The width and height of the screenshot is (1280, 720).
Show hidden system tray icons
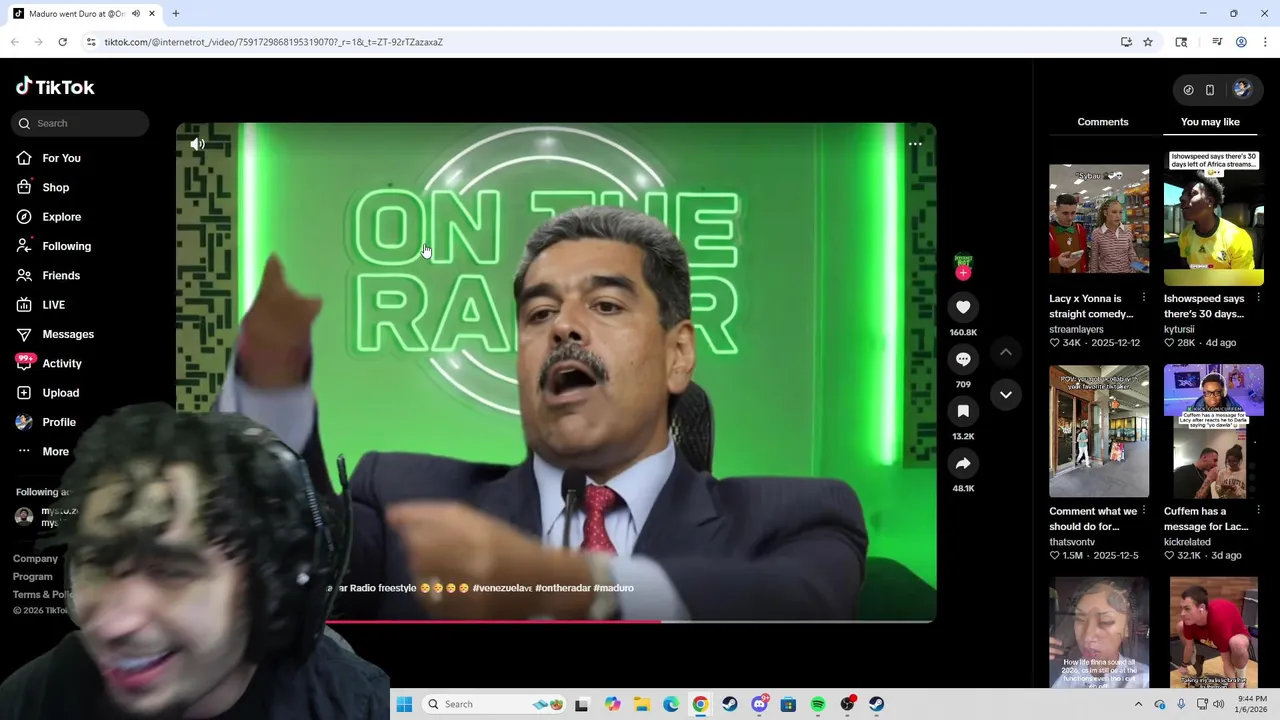coord(1138,704)
